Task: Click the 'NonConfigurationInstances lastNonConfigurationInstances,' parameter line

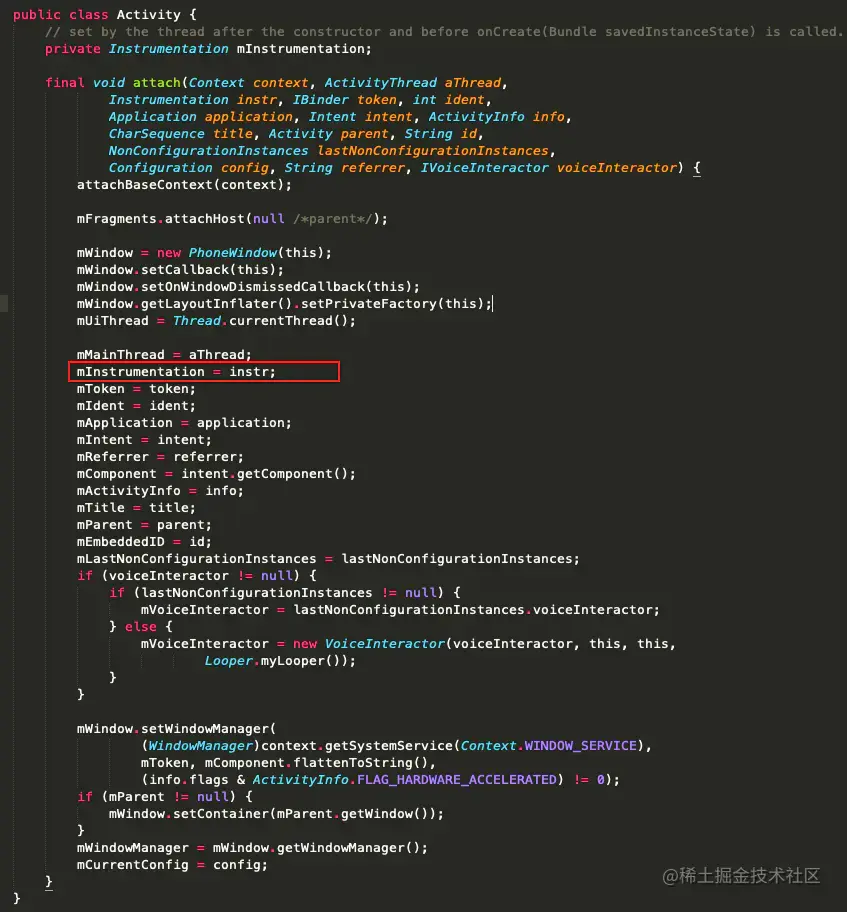Action: 332,151
